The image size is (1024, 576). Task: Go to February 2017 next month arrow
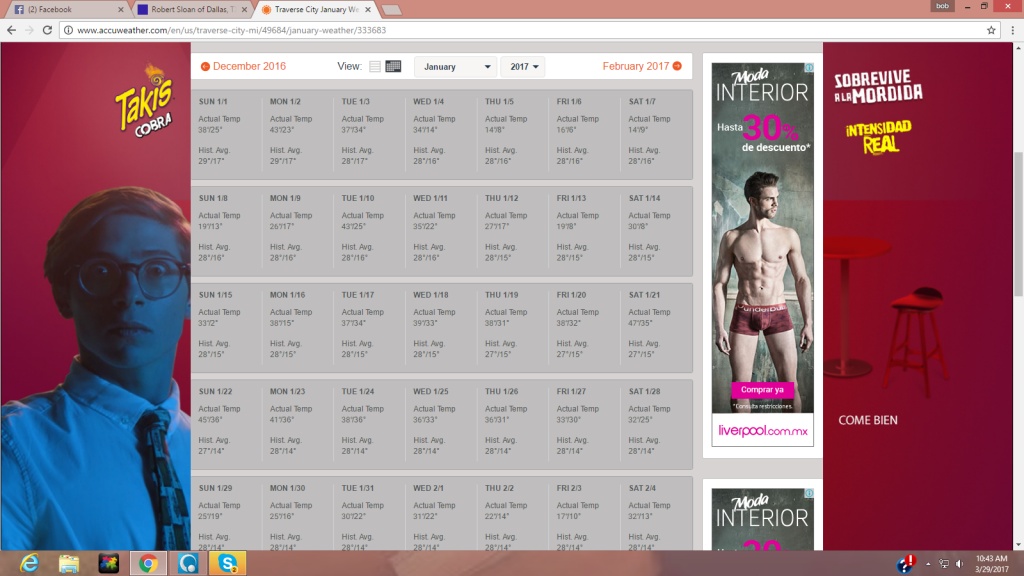tap(677, 66)
